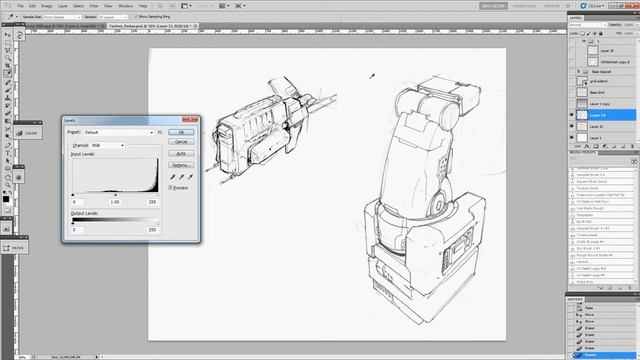The width and height of the screenshot is (640, 360).
Task: Open the Layer menu
Action: [62, 6]
